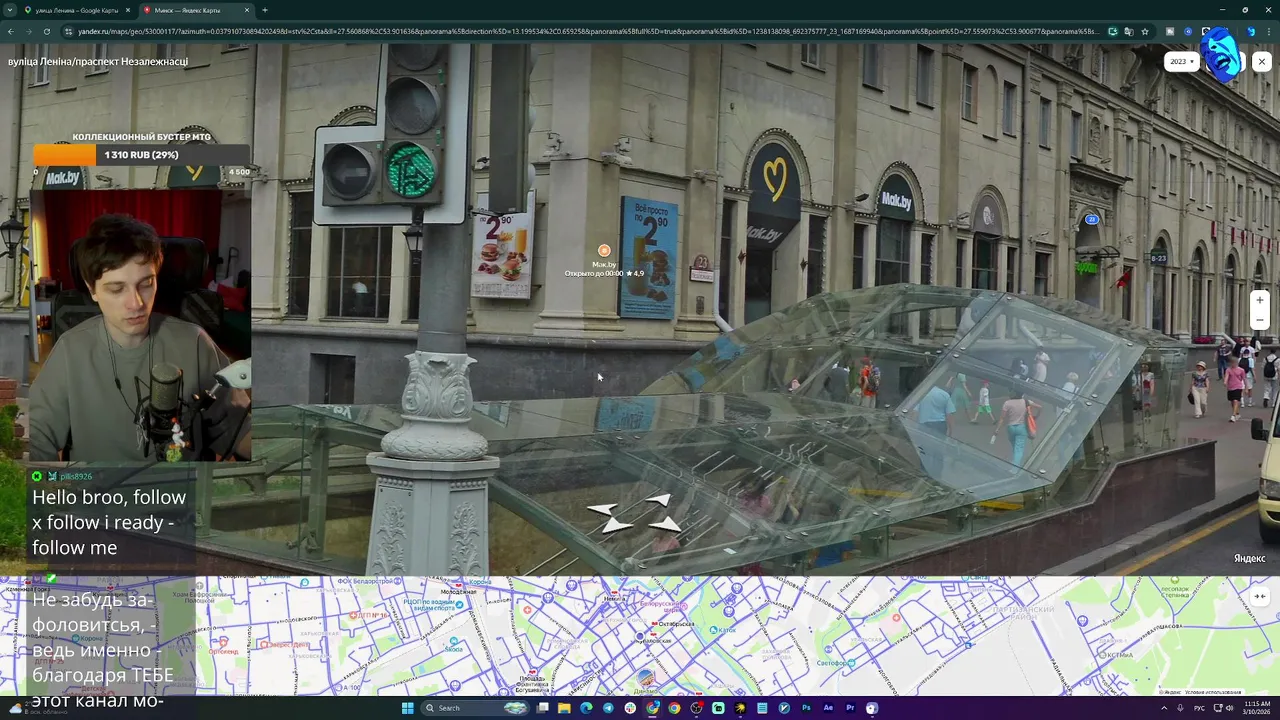The height and width of the screenshot is (720, 1280).
Task: Open the browser profile avatar
Action: point(1251,31)
